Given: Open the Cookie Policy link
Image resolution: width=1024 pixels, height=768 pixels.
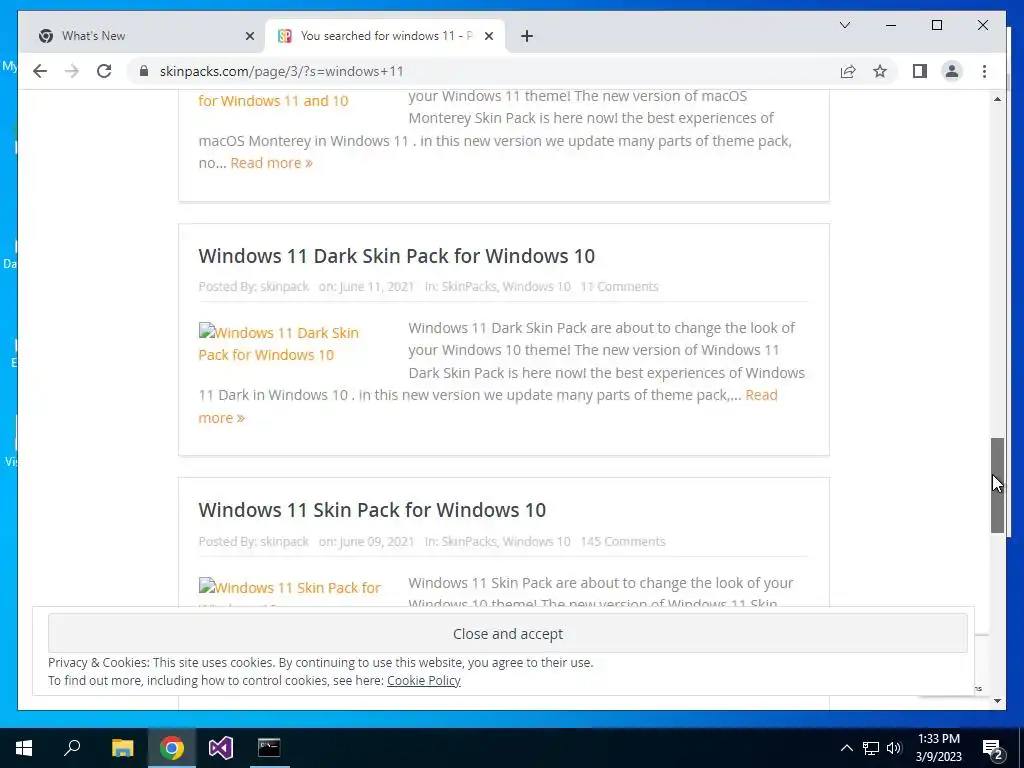Looking at the screenshot, I should coord(424,680).
